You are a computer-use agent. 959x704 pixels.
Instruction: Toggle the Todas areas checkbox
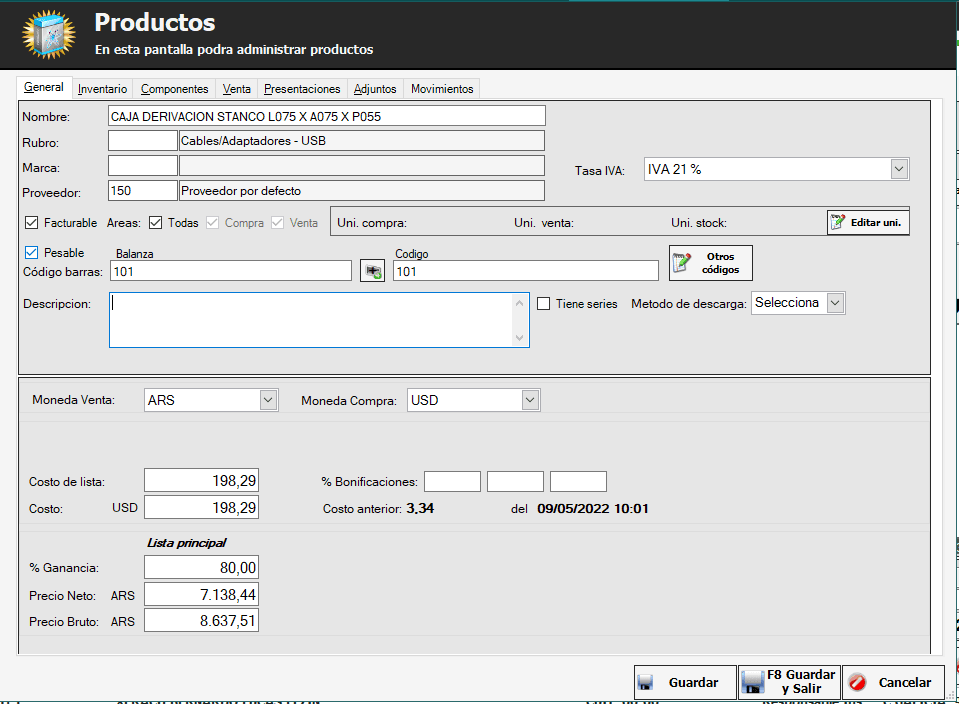coord(156,223)
